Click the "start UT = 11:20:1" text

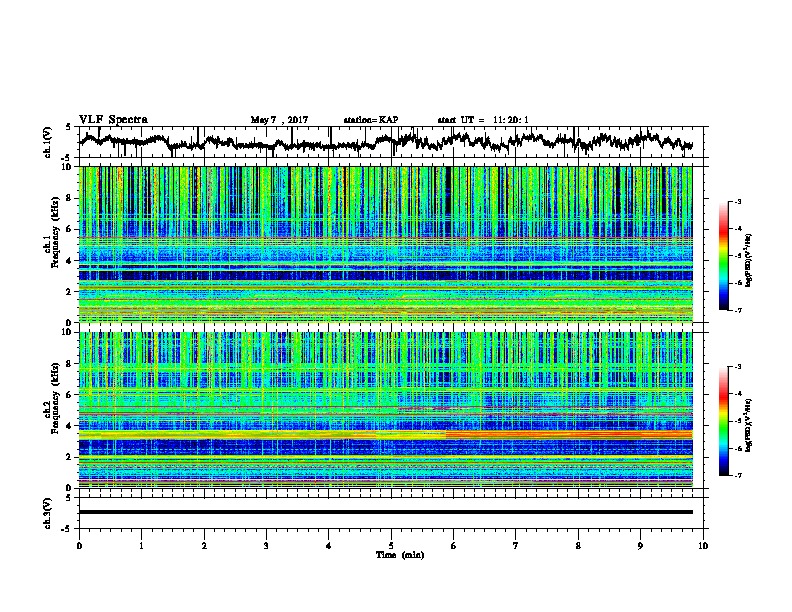483,120
